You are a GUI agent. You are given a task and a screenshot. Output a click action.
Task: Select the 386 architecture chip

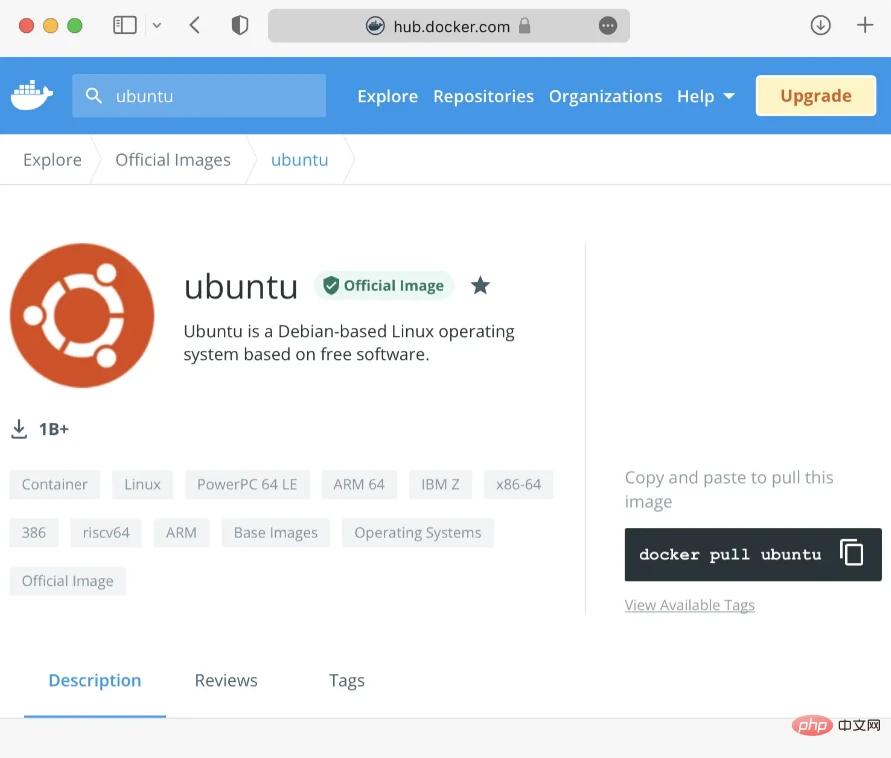coord(34,532)
